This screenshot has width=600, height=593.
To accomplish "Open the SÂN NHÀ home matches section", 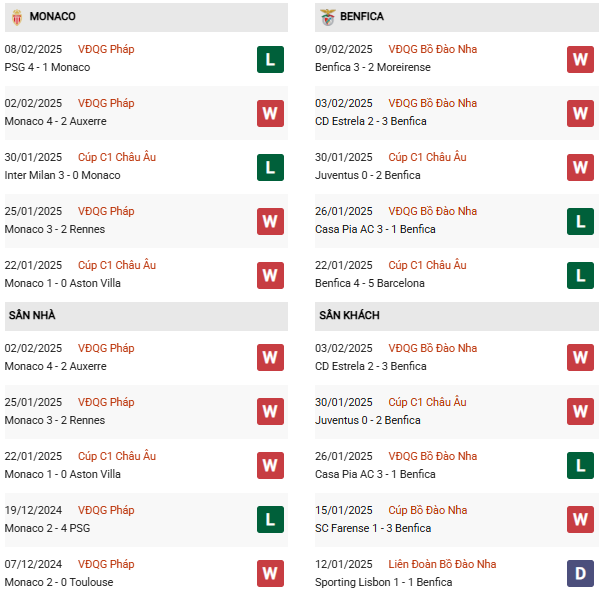I will click(x=32, y=316).
